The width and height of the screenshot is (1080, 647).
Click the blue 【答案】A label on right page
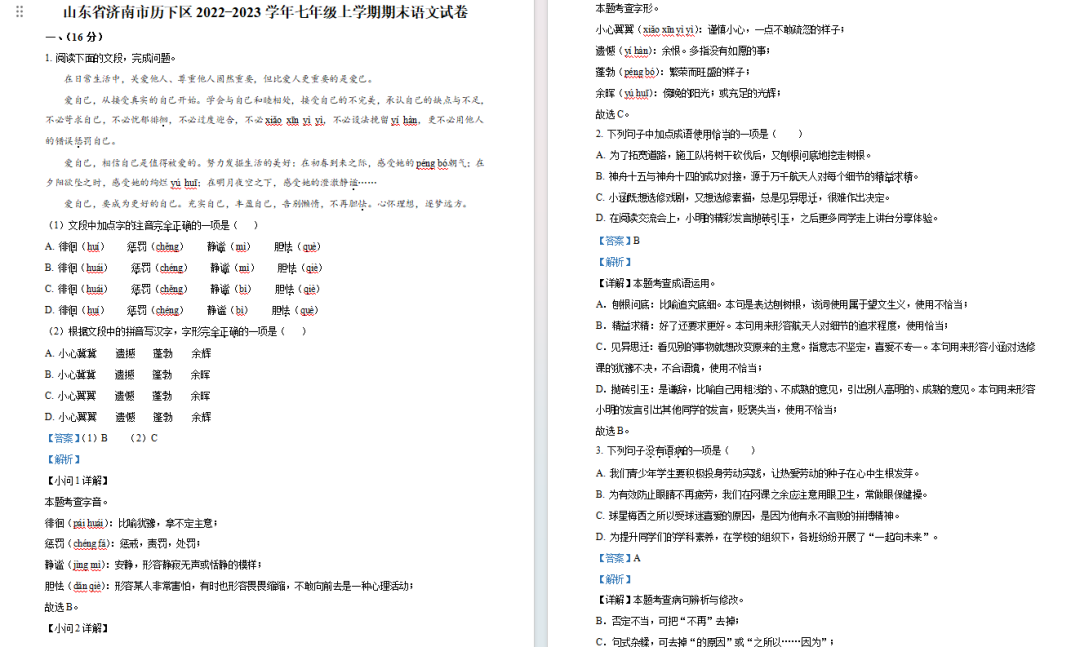(617, 558)
